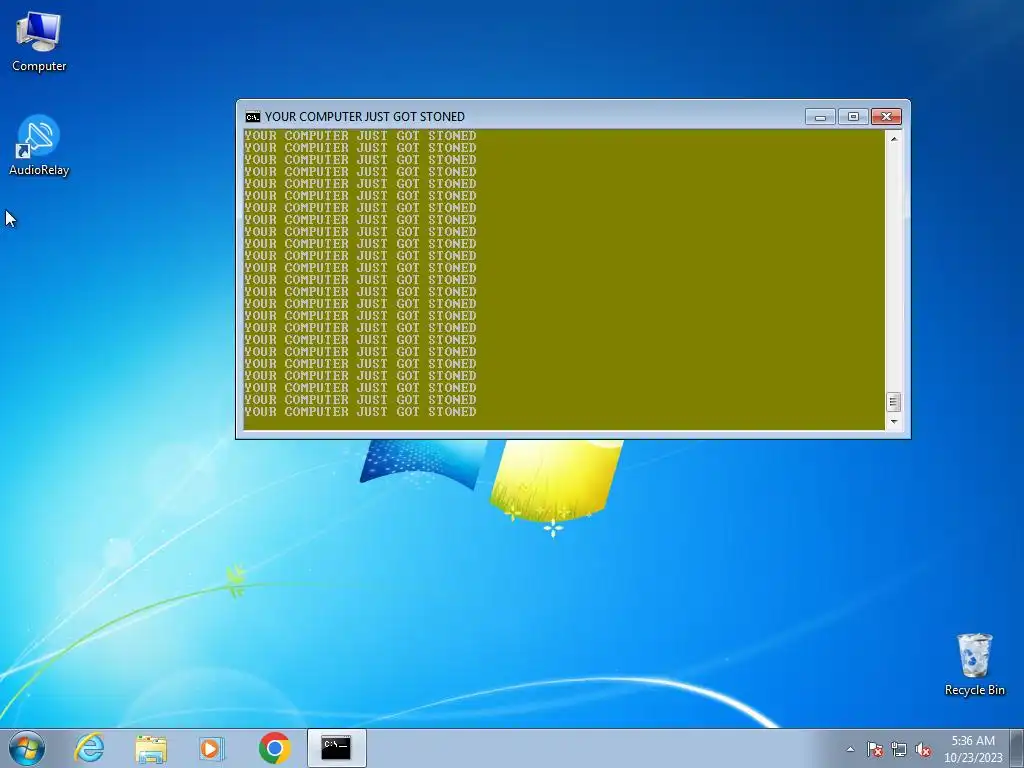This screenshot has width=1024, height=768.
Task: Click the console scrollbar thumb
Action: click(x=894, y=402)
